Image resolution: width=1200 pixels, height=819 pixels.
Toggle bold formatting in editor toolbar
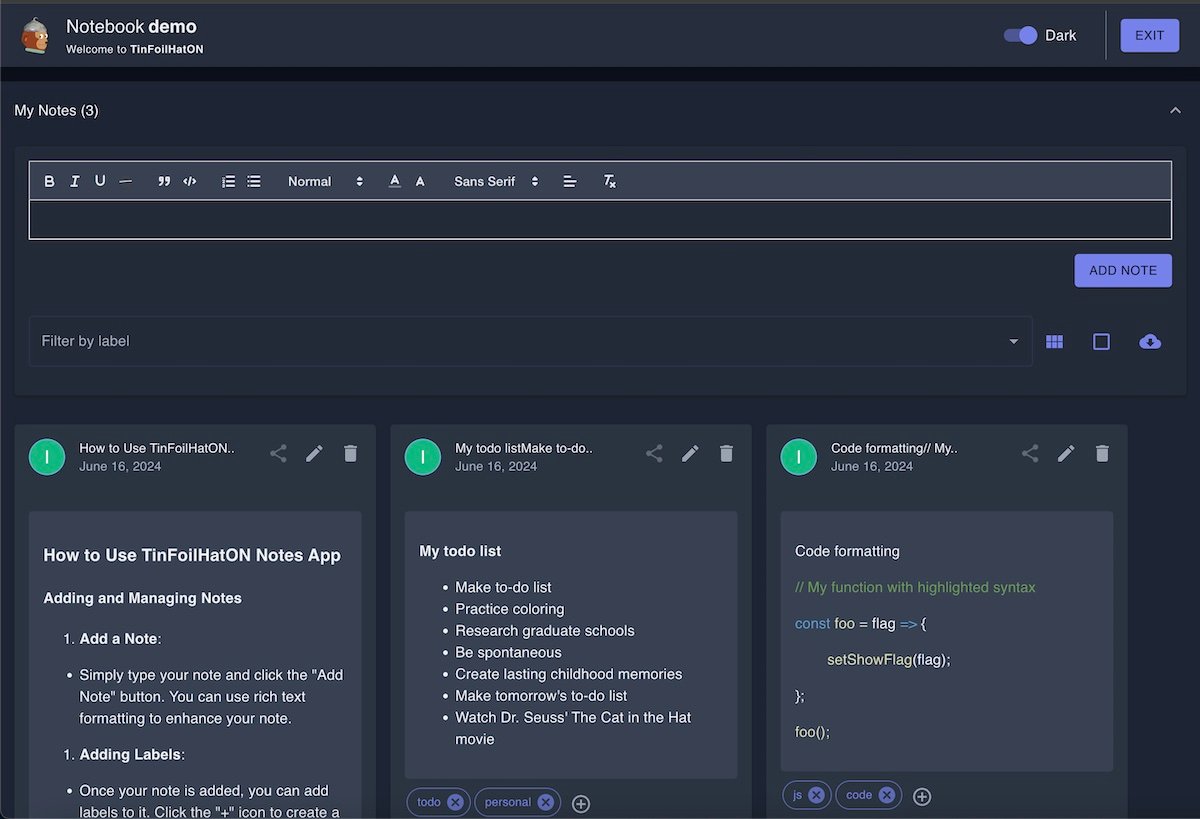(50, 181)
